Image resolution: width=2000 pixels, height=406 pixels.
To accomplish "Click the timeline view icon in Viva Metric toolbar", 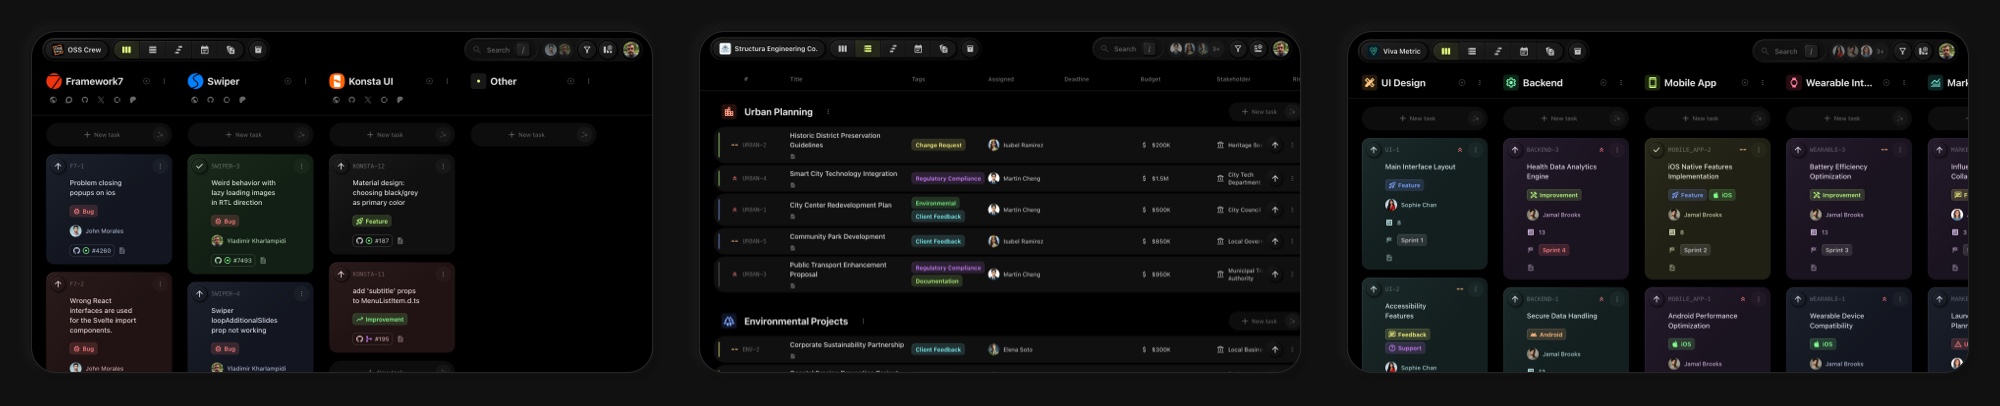I will (x=1497, y=51).
